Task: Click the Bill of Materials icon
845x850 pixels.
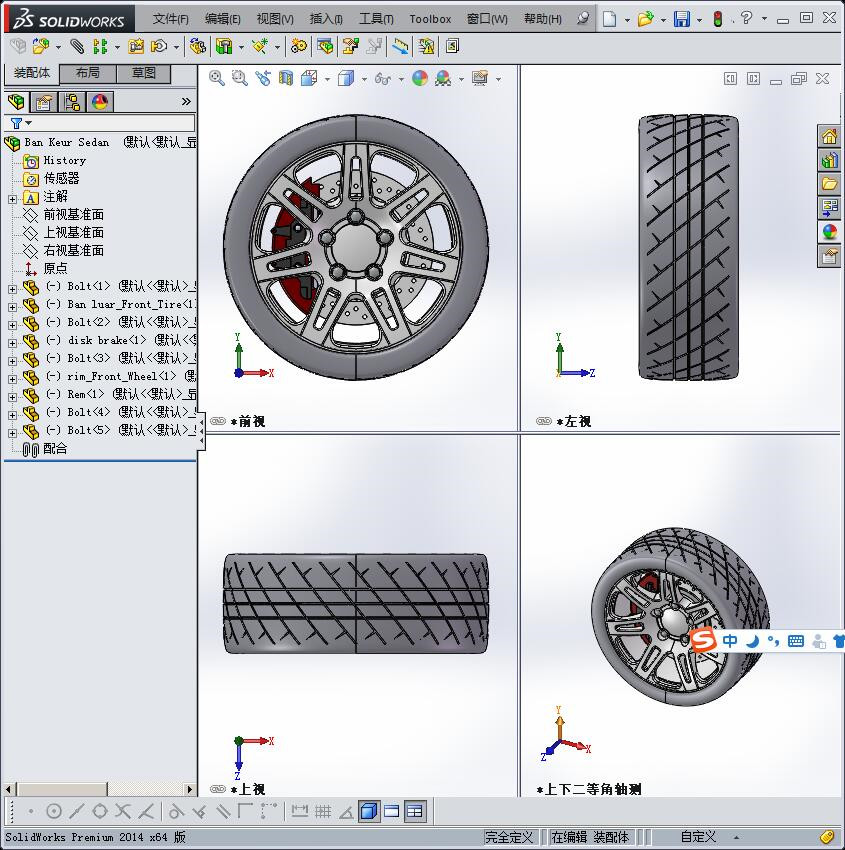Action: click(325, 47)
